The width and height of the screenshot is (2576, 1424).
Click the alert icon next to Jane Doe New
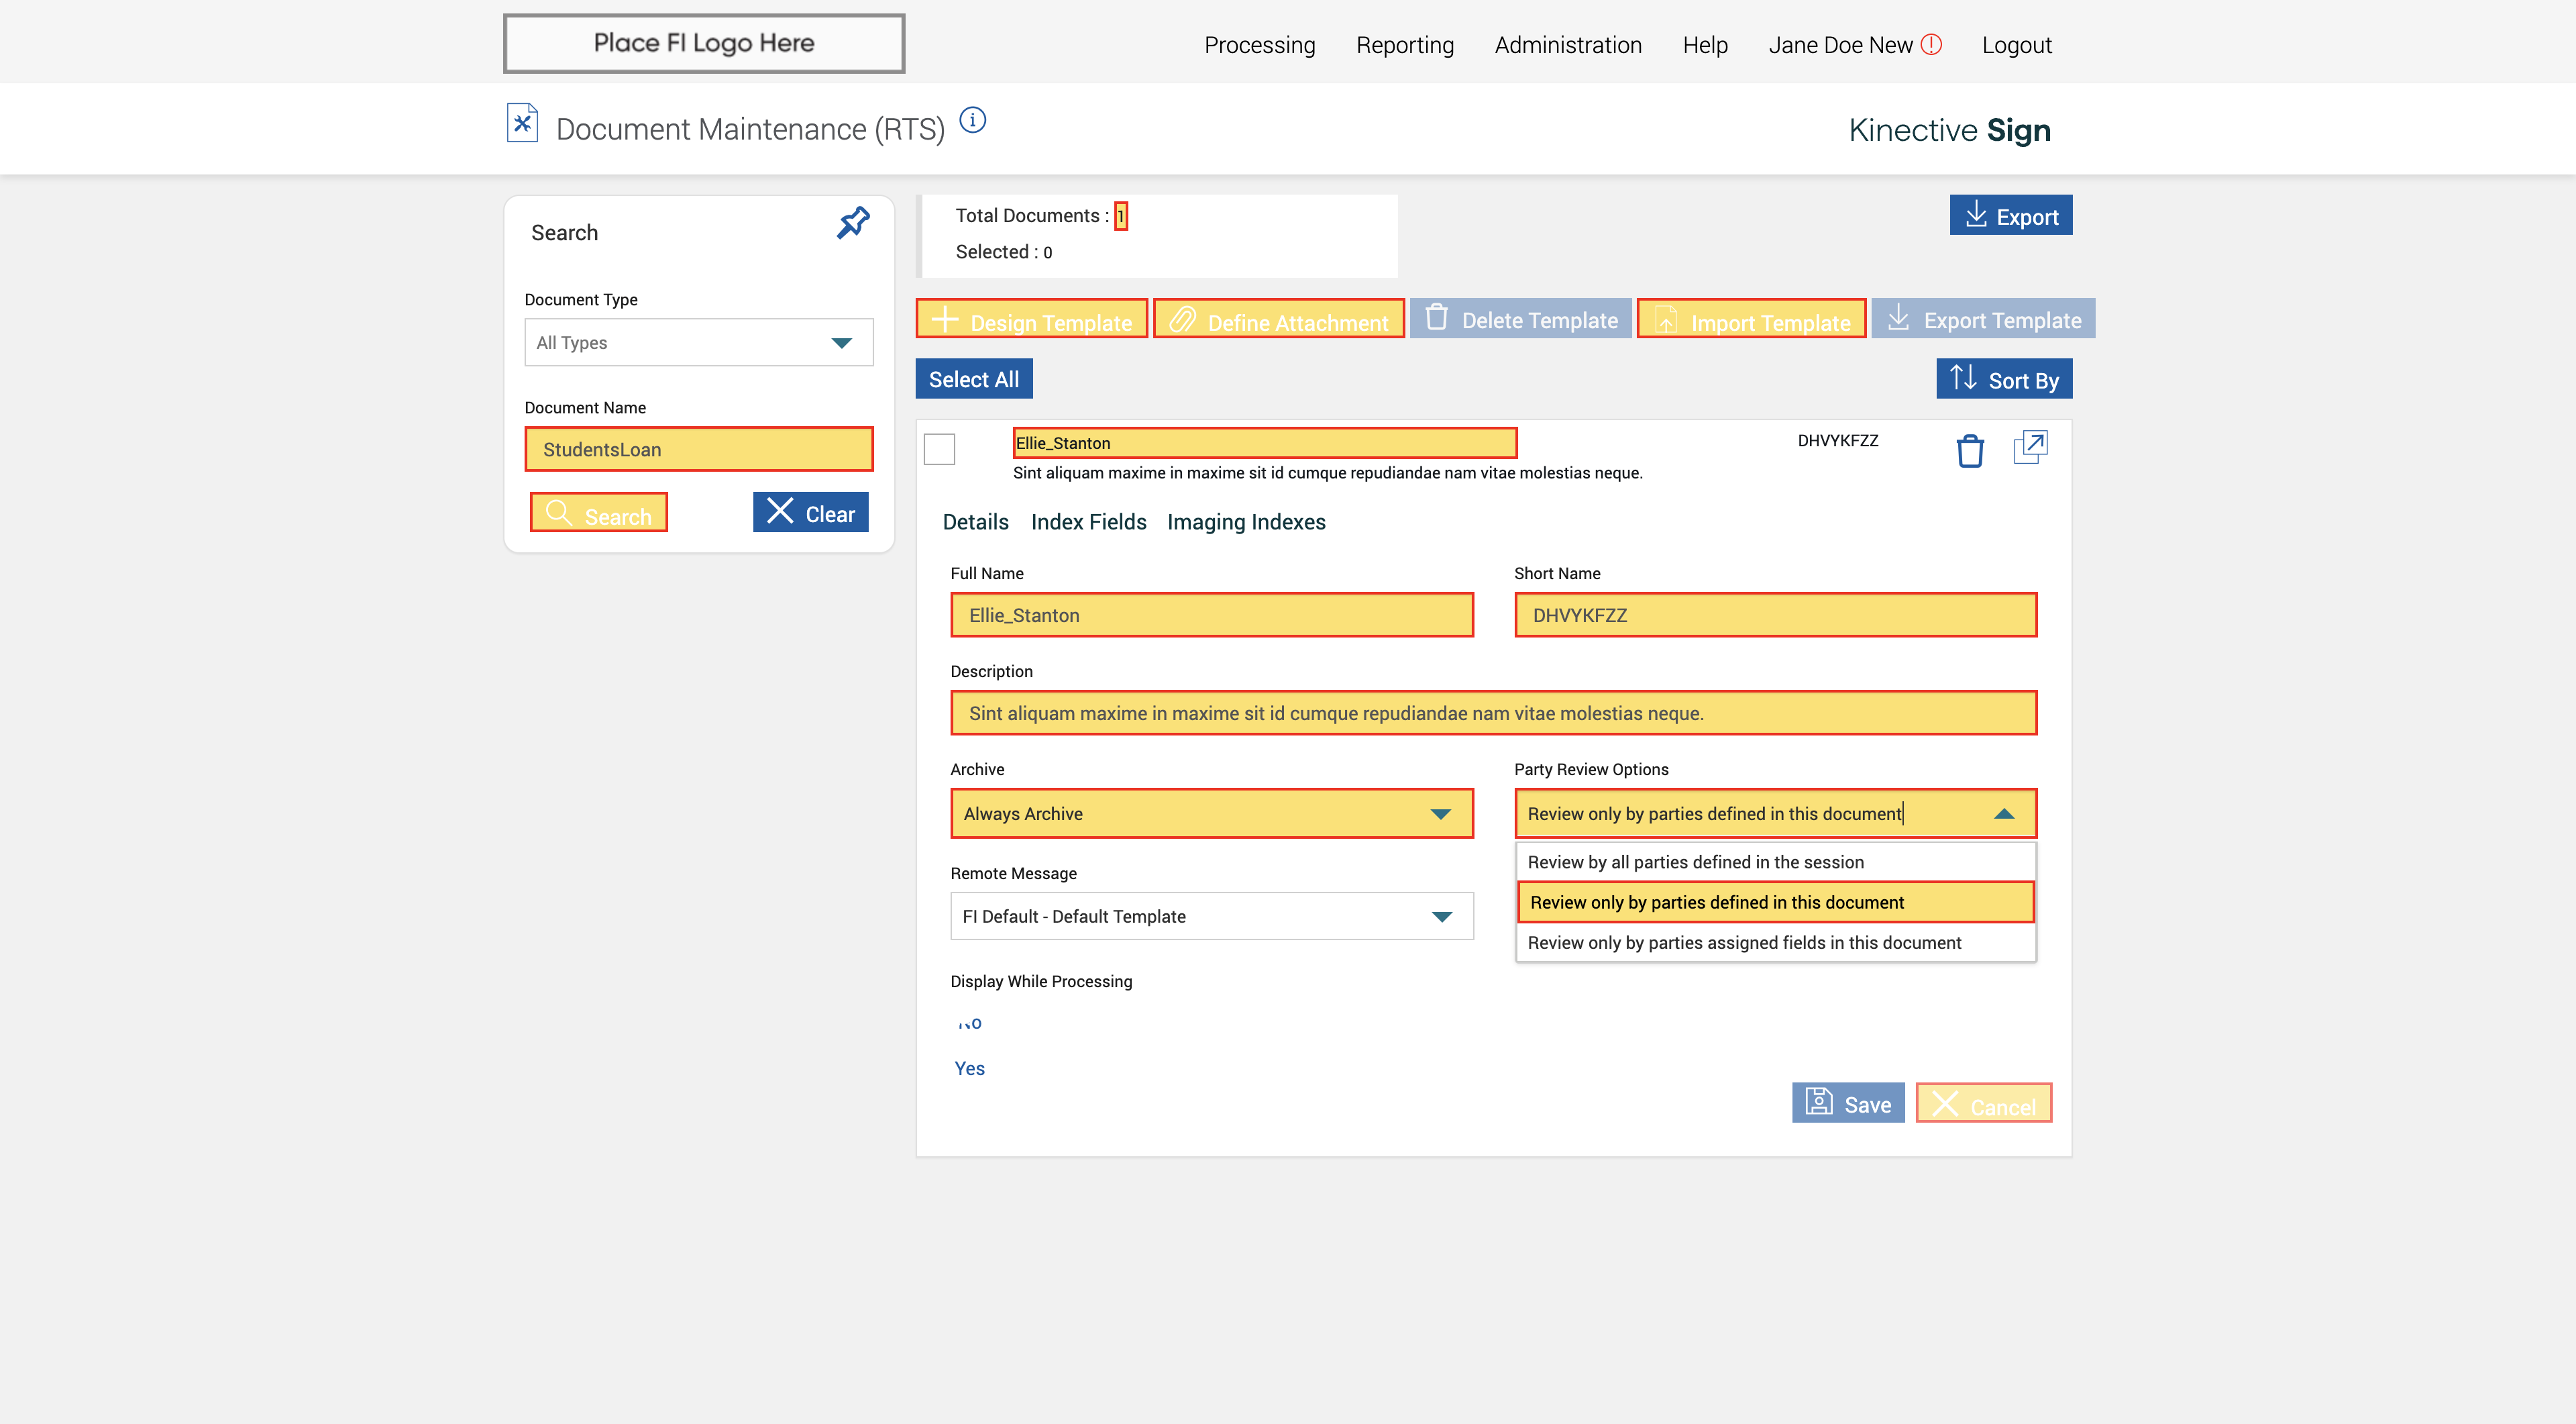[1931, 45]
